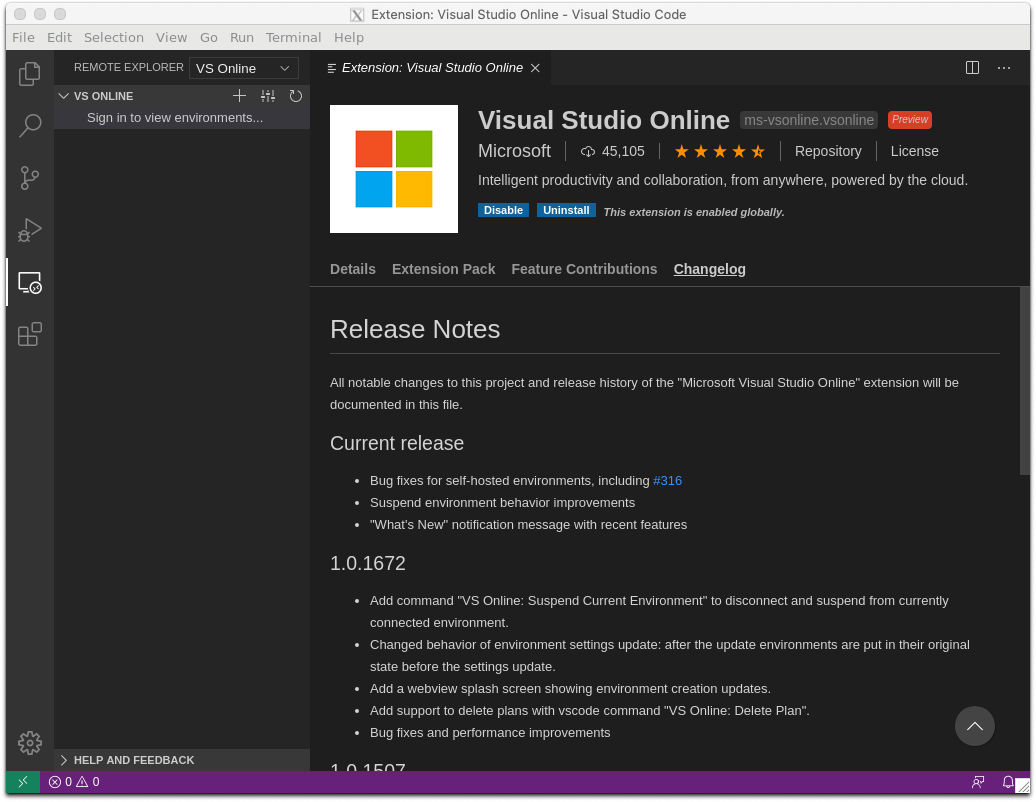
Task: Open the Extensions view
Action: [x=30, y=334]
